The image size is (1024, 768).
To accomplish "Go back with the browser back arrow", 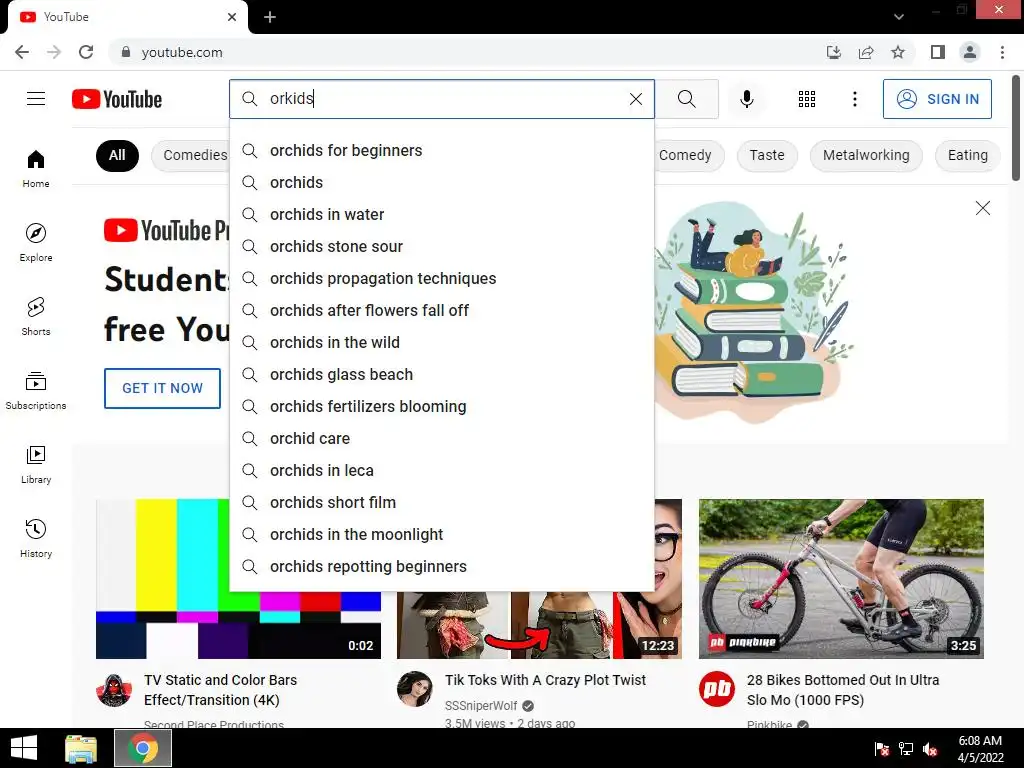I will coord(22,52).
